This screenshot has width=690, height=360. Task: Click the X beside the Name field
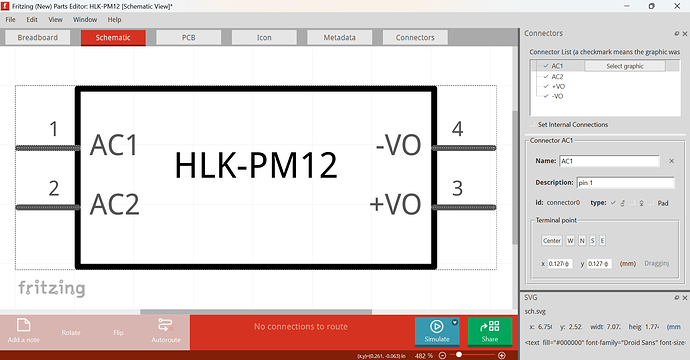pos(672,161)
